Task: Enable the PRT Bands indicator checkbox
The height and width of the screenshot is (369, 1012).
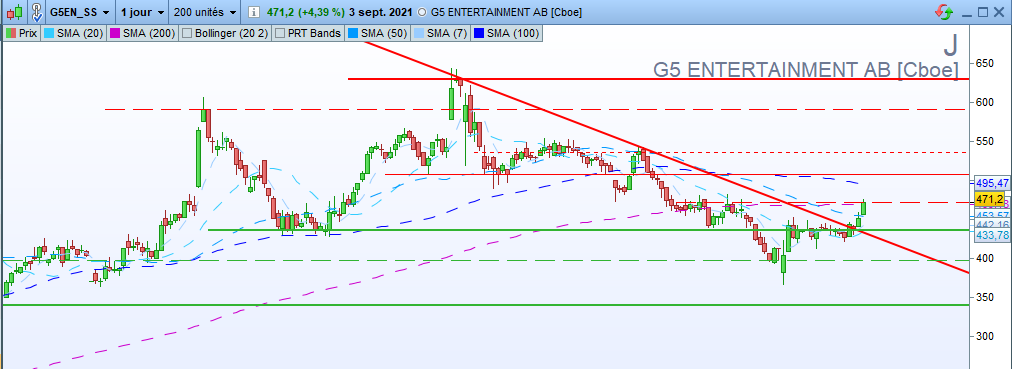Action: coord(280,33)
